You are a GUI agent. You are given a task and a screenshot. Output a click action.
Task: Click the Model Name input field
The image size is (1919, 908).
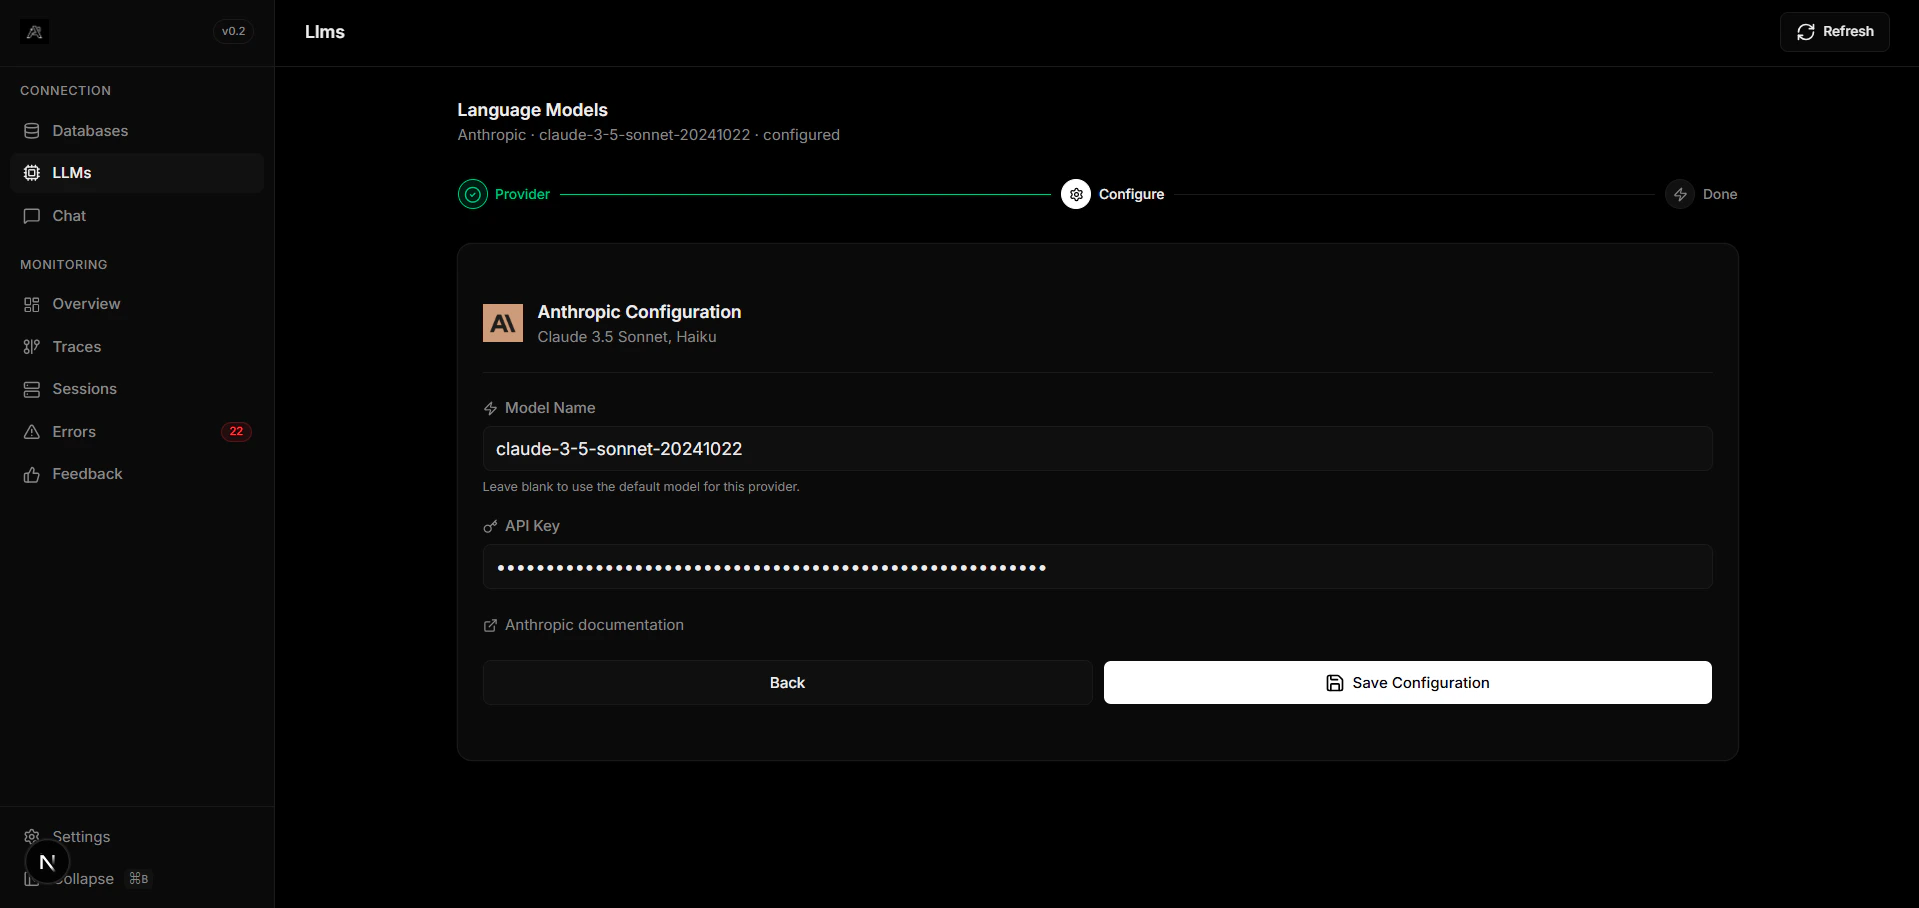(1097, 449)
